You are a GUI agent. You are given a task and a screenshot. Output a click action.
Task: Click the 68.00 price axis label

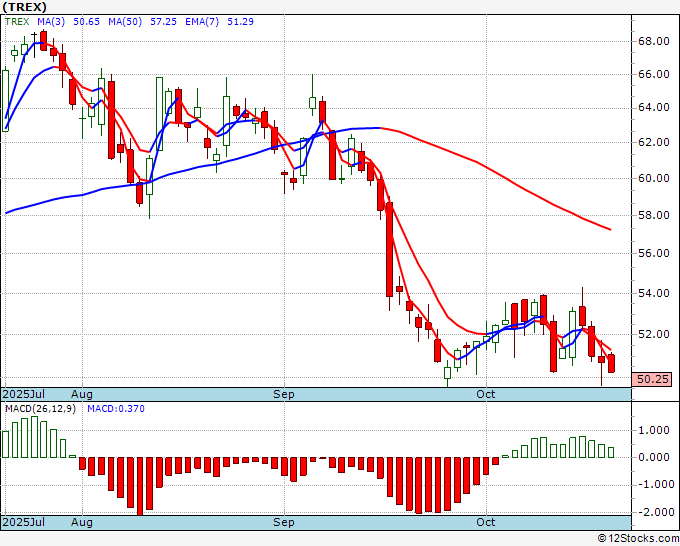[654, 42]
